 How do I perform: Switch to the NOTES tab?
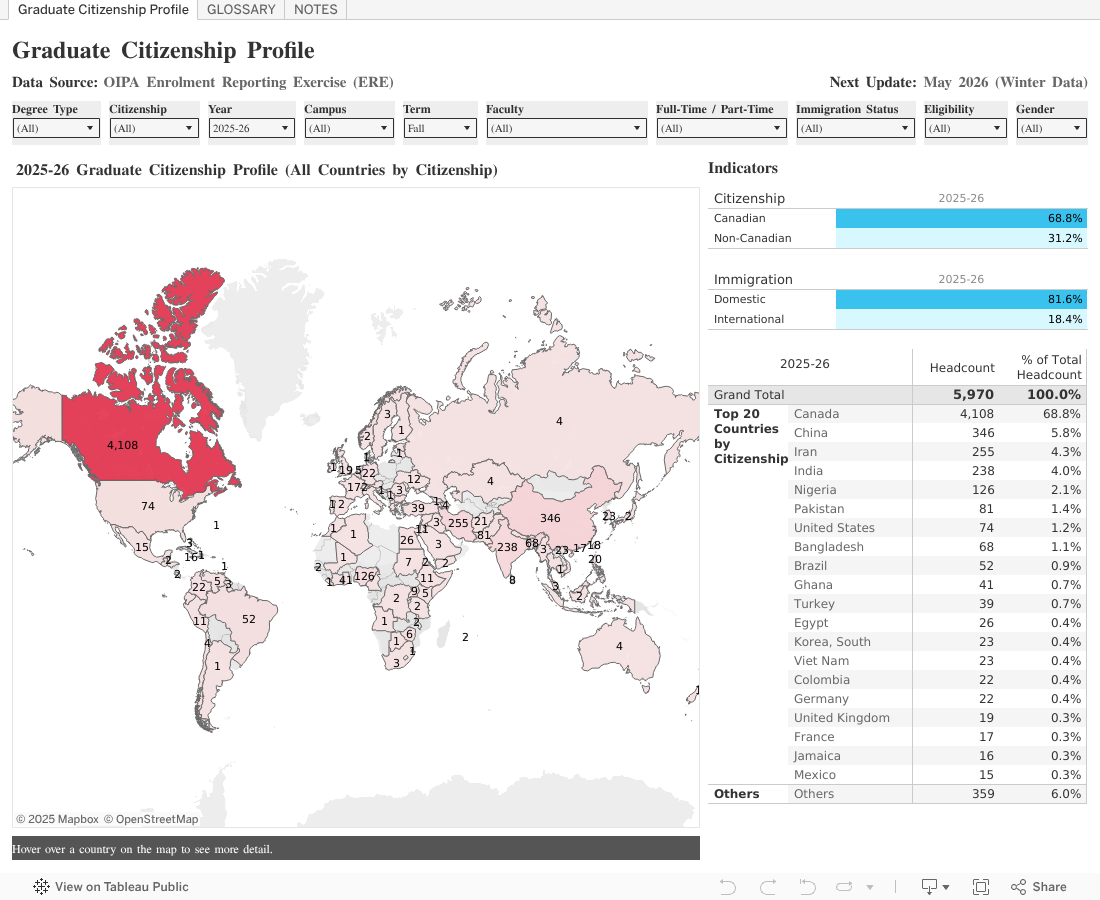click(316, 10)
